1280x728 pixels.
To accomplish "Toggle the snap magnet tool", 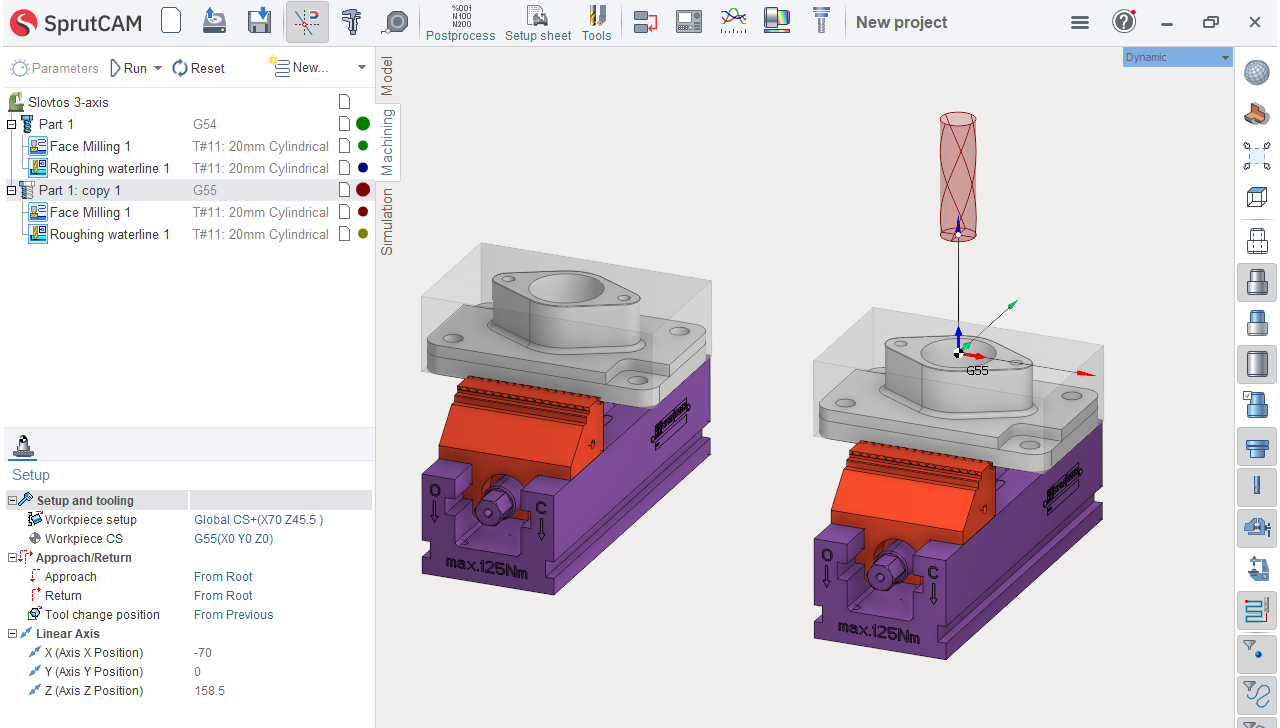I will [x=307, y=22].
